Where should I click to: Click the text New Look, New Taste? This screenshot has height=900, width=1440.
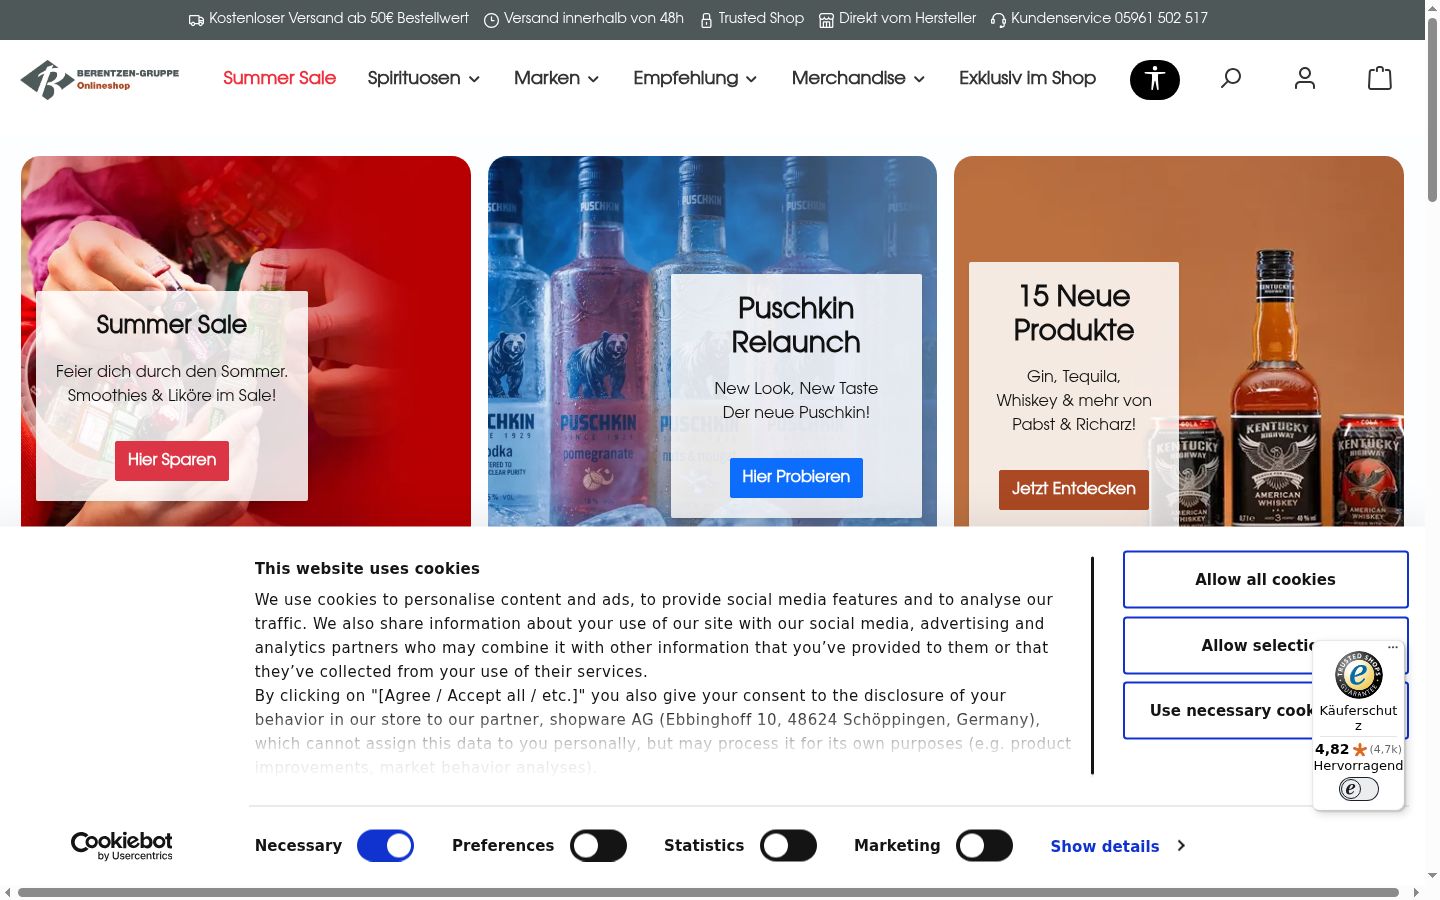tap(796, 388)
